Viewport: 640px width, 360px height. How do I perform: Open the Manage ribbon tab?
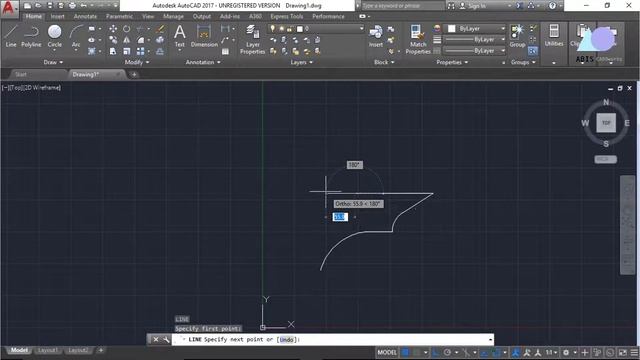coord(173,16)
